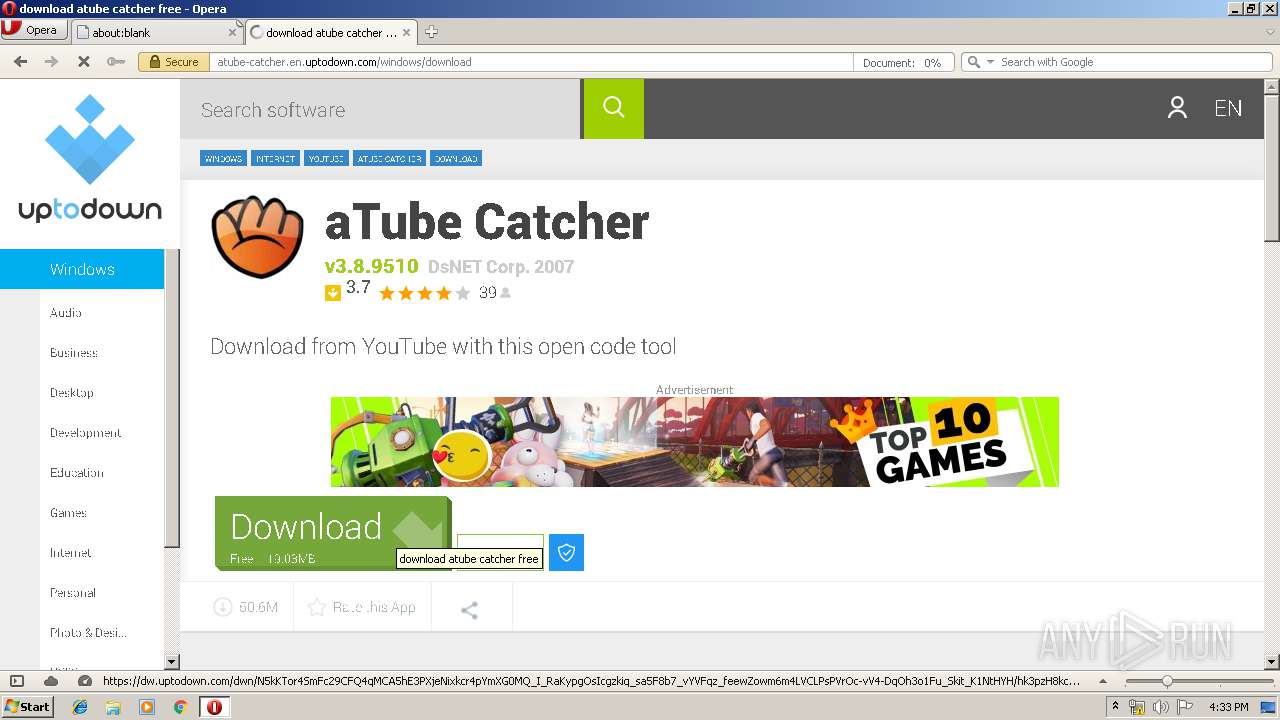This screenshot has height=720, width=1280.
Task: Click the search magnifier icon in Opera toolbar
Action: [973, 61]
